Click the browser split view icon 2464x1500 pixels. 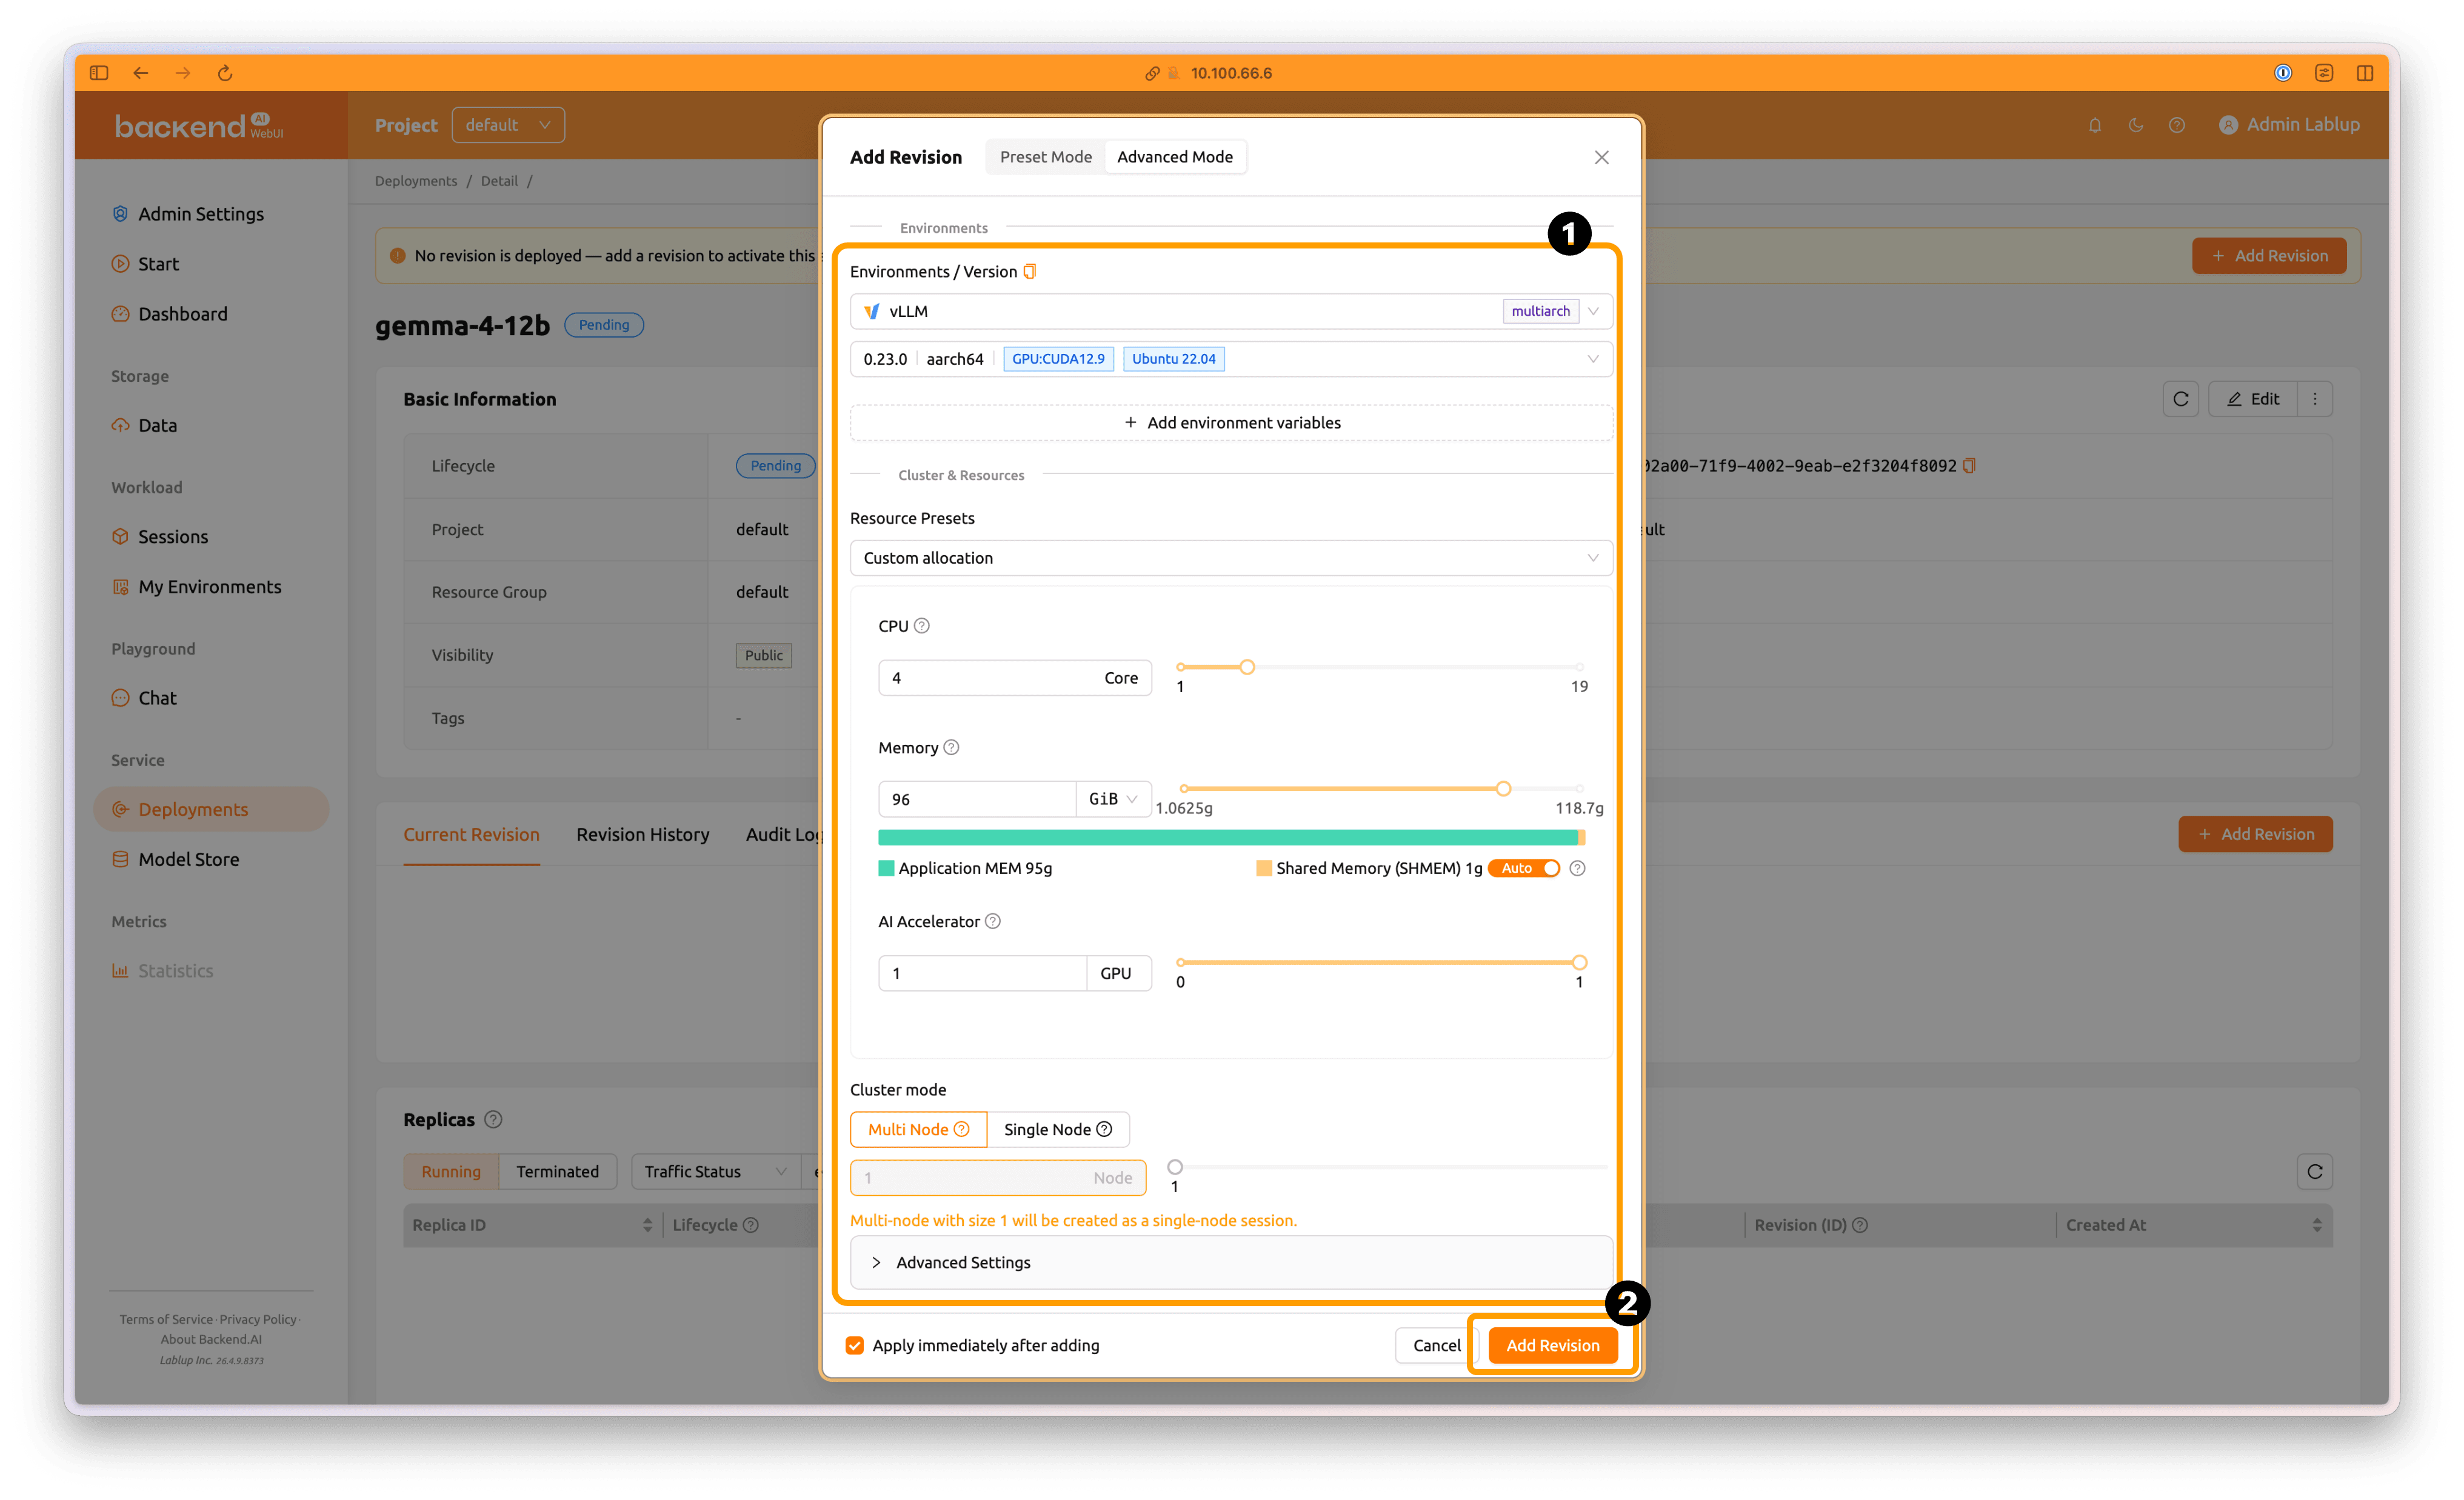2365,73
